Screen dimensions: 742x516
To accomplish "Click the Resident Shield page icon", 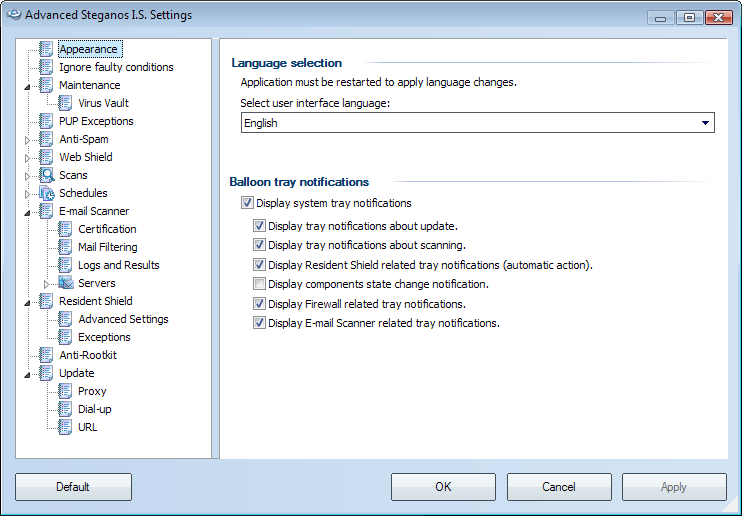I will (46, 301).
